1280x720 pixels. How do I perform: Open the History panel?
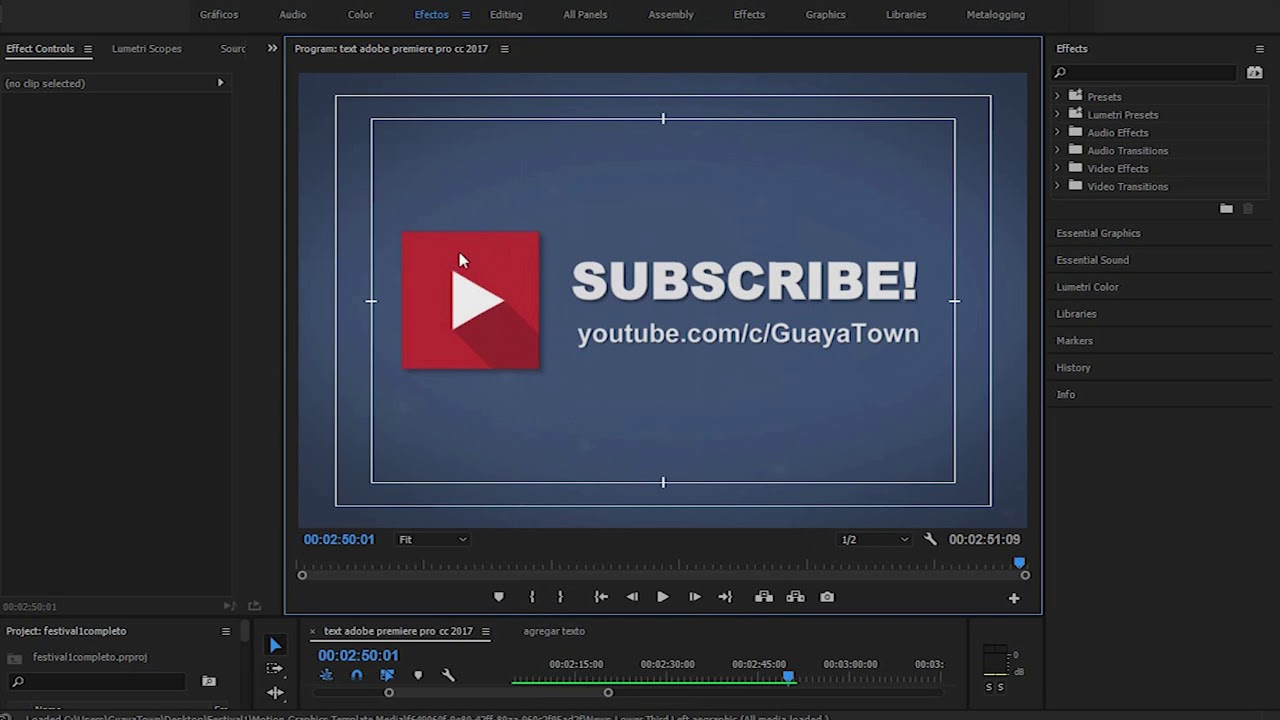[1073, 368]
